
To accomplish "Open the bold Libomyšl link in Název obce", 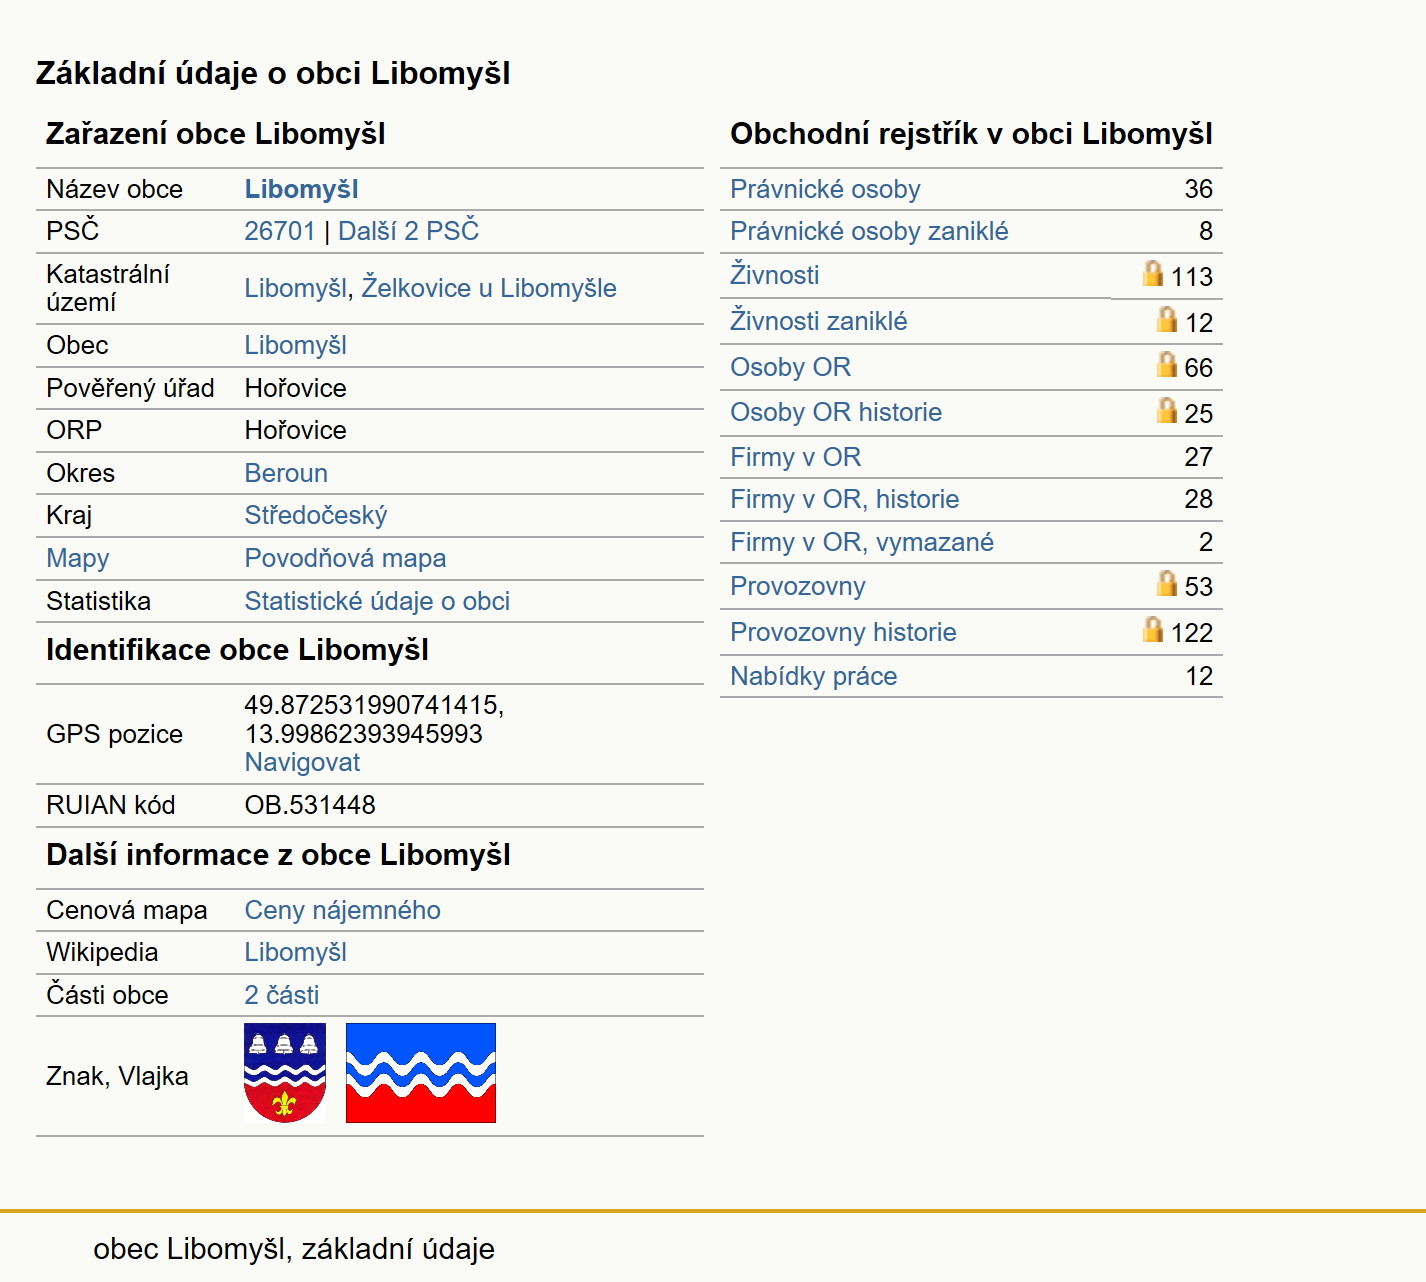I will point(301,189).
